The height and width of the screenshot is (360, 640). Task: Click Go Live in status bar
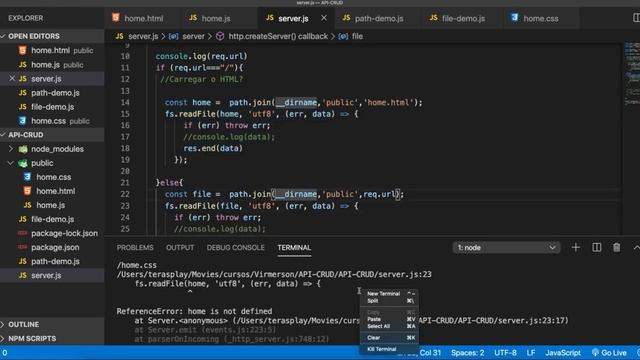point(609,353)
